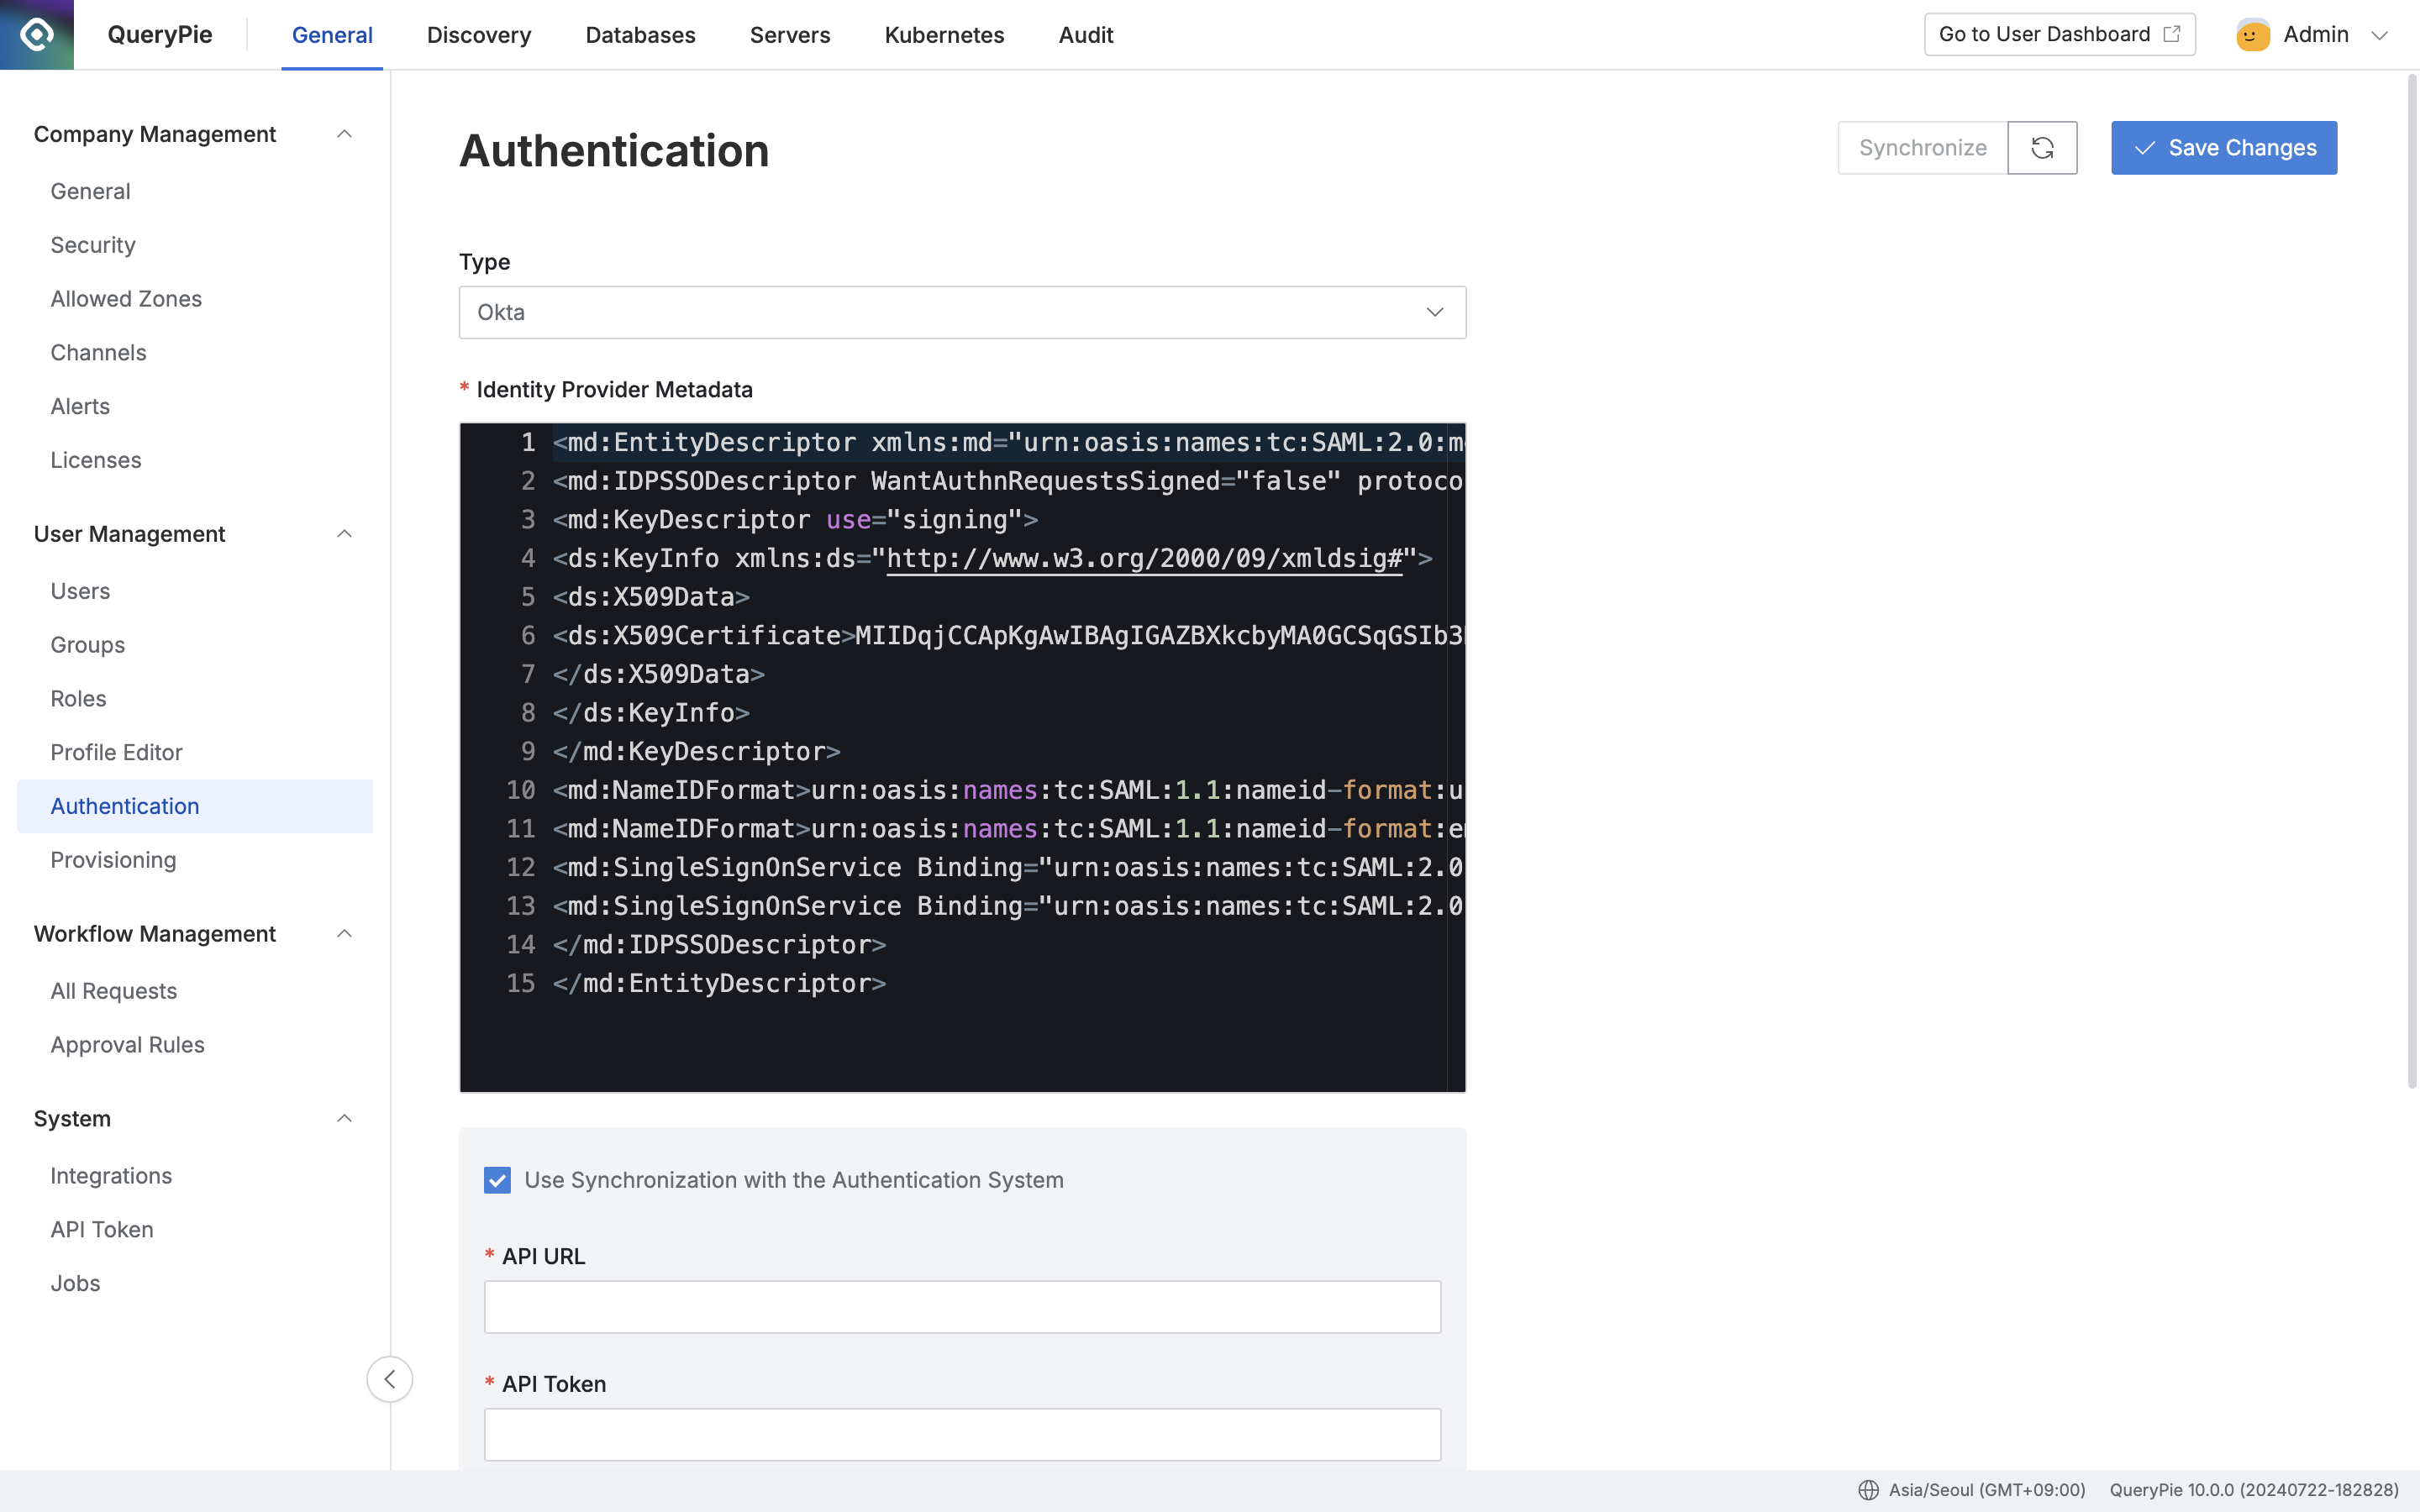Click the external link icon by User Dashboard
2420x1512 pixels.
point(2172,34)
